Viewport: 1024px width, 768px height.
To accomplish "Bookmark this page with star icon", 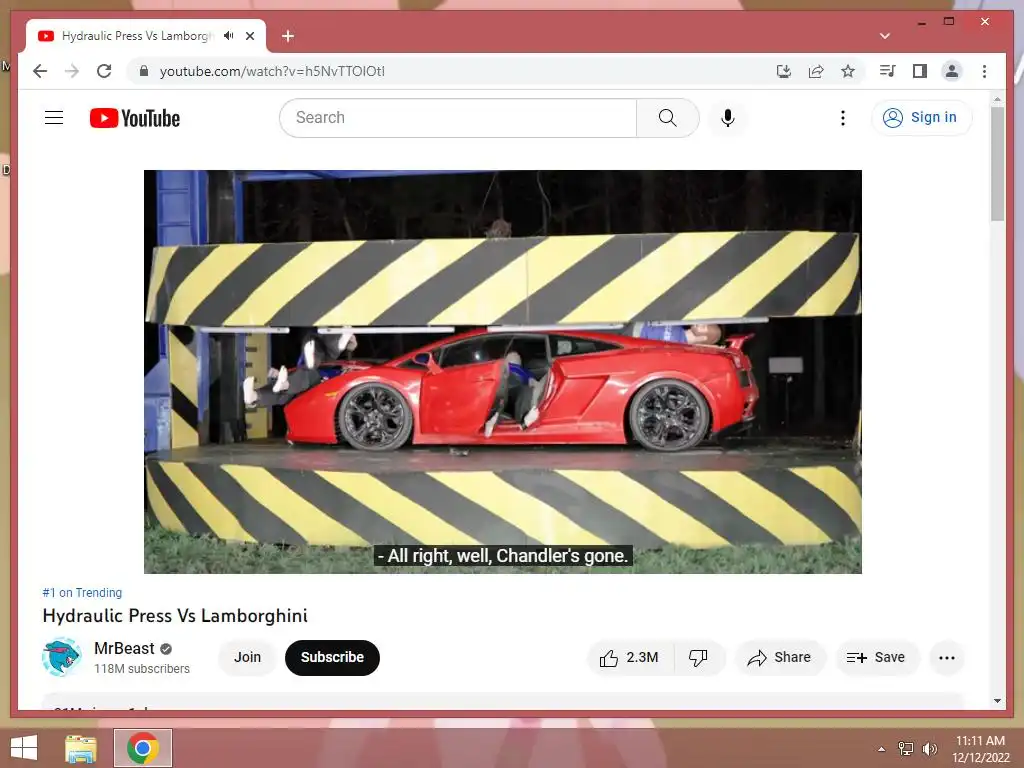I will pyautogui.click(x=848, y=71).
